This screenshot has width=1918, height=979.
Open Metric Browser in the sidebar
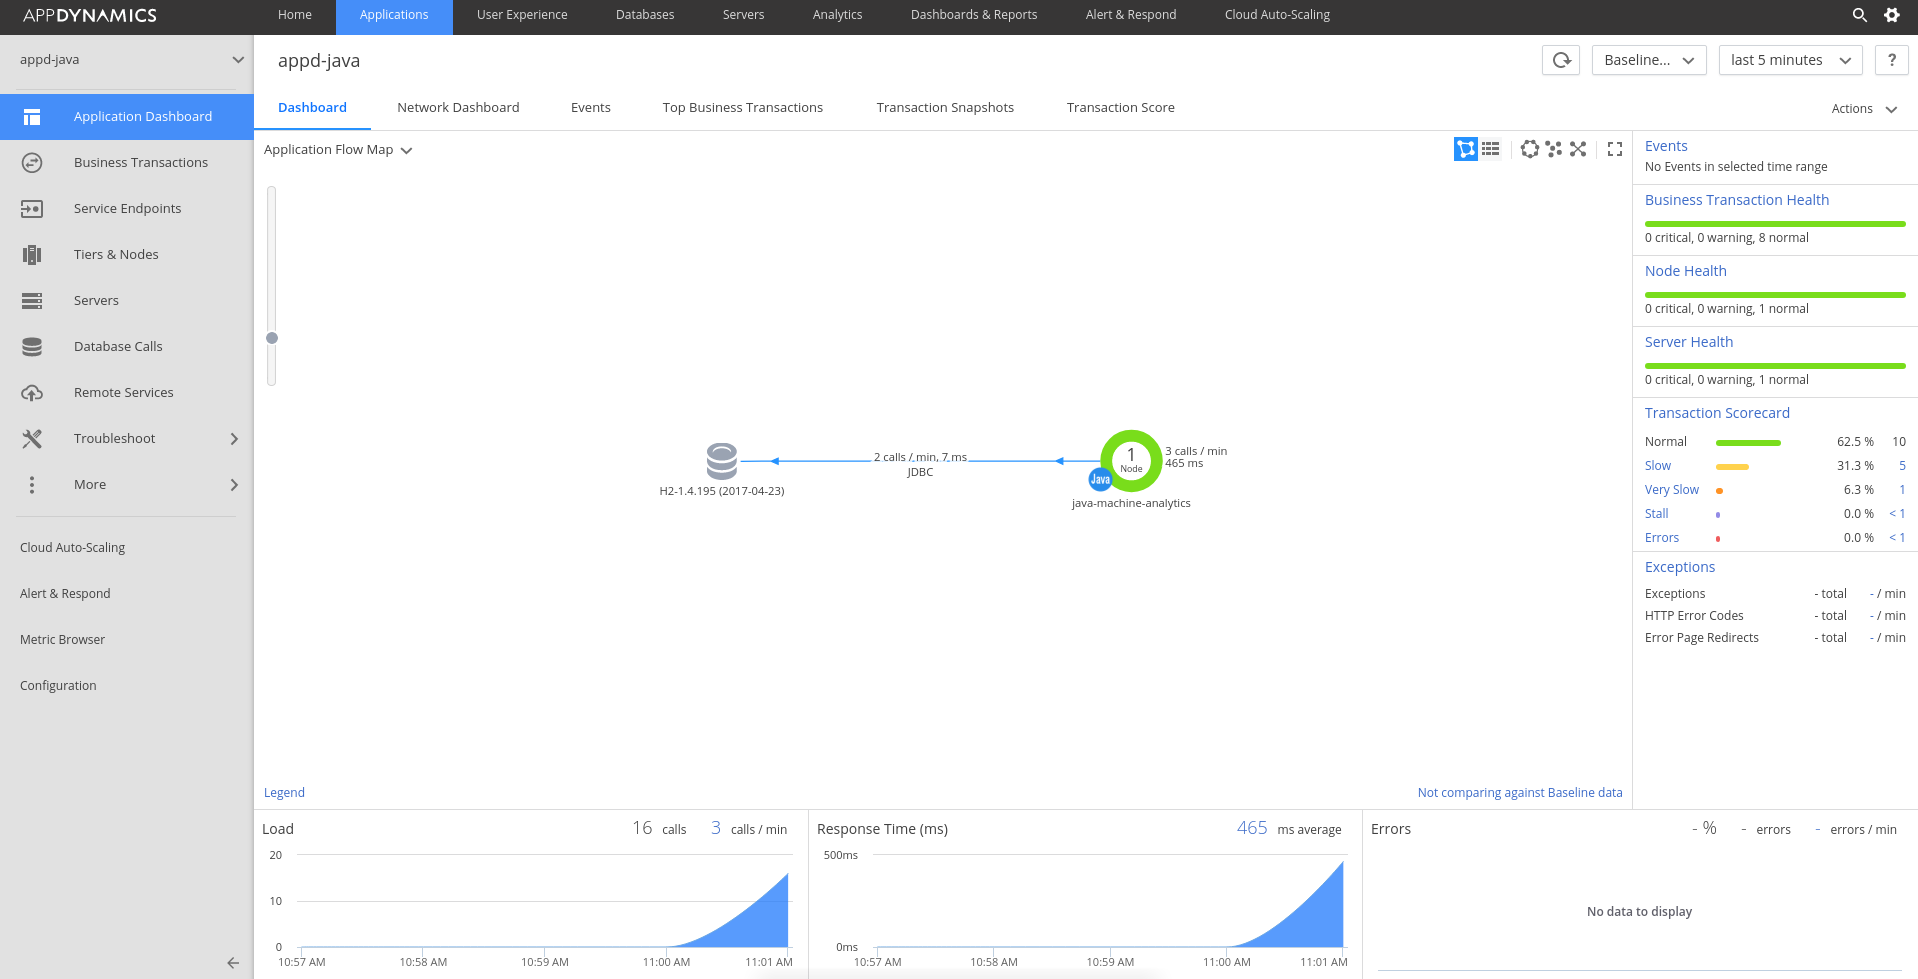coord(62,640)
